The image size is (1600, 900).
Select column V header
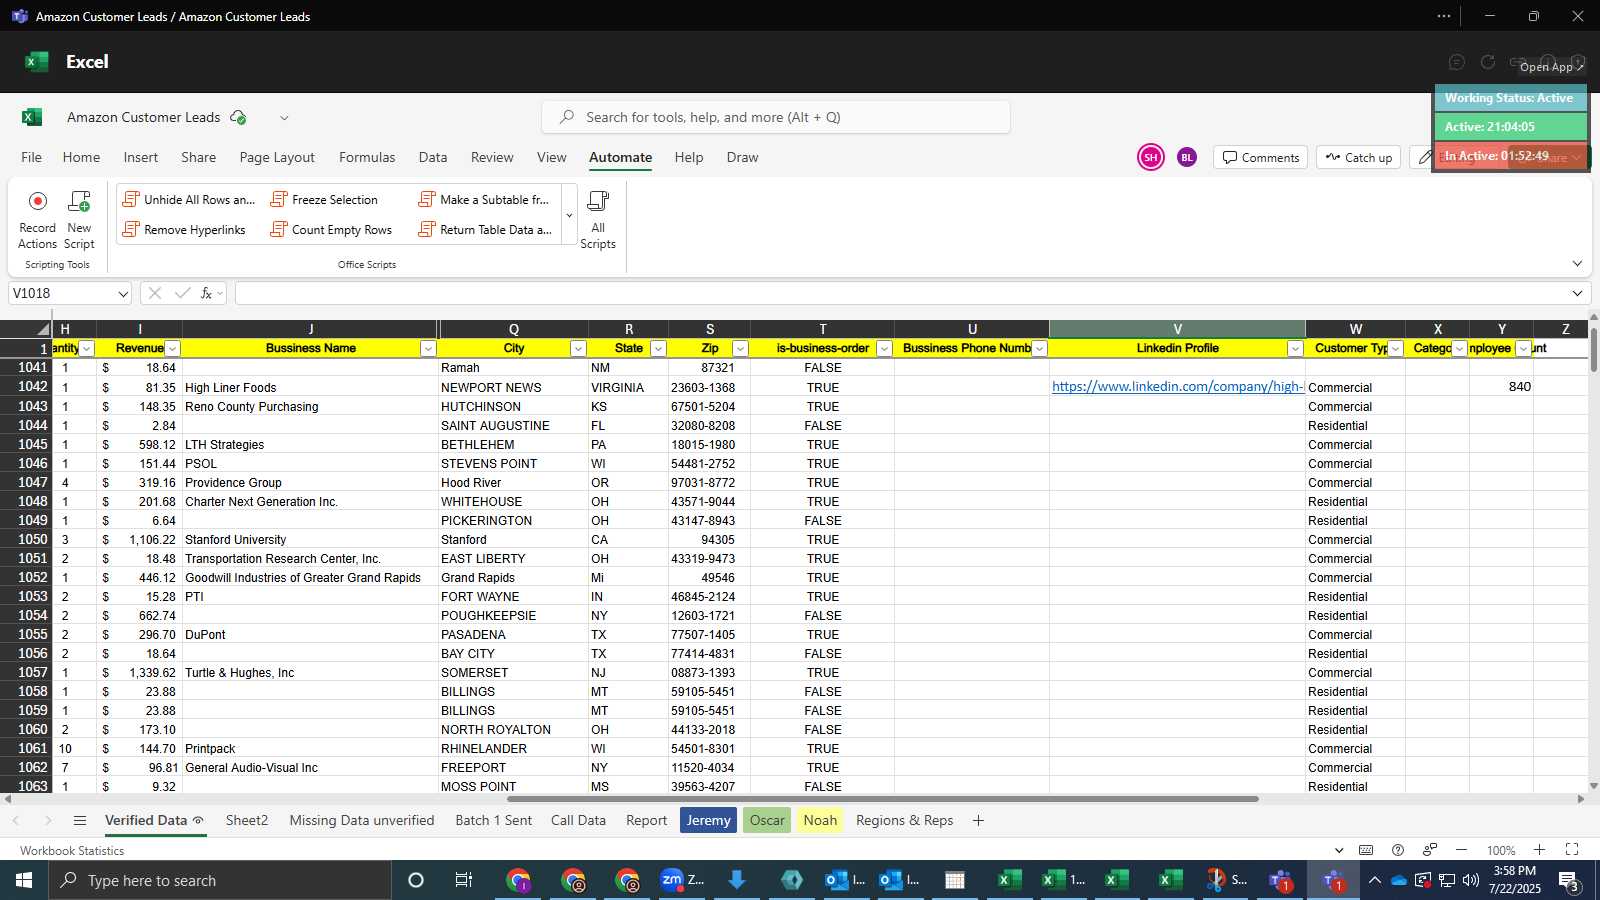(1177, 329)
